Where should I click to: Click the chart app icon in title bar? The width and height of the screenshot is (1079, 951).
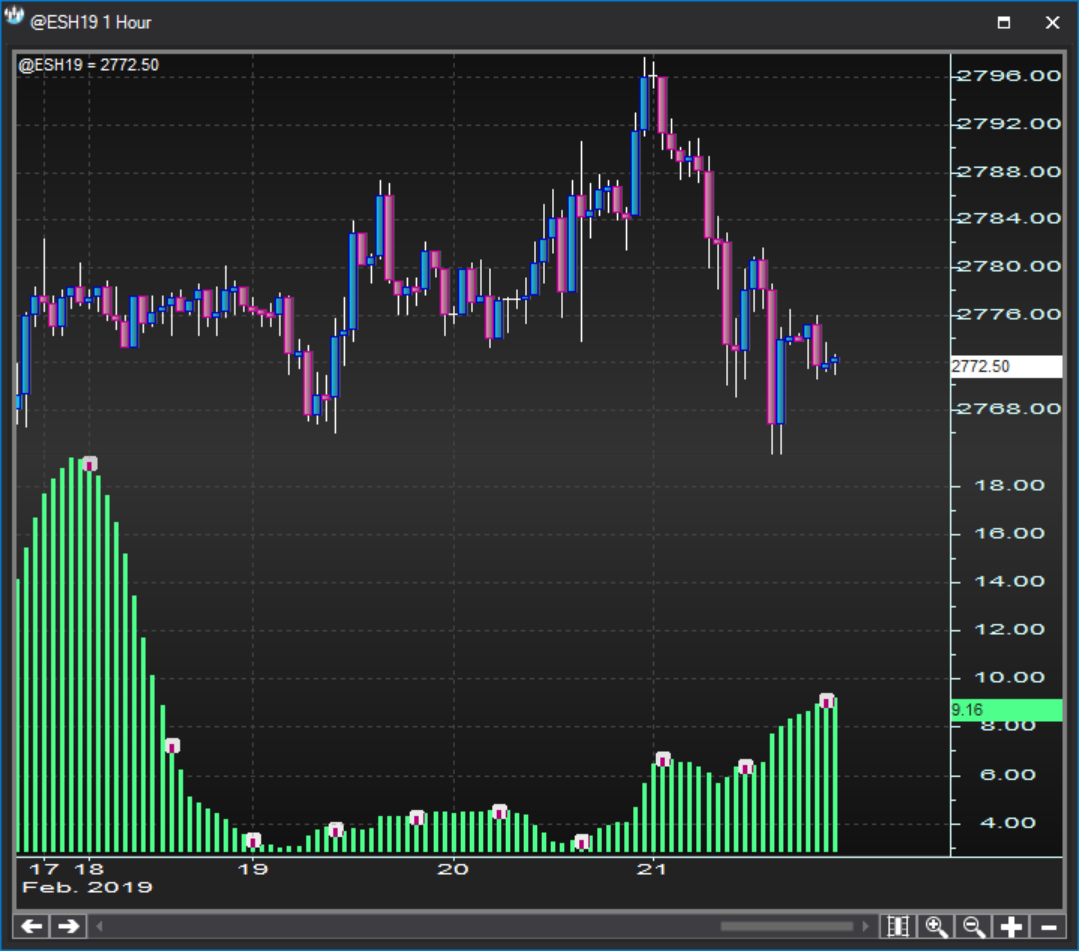click(x=14, y=16)
